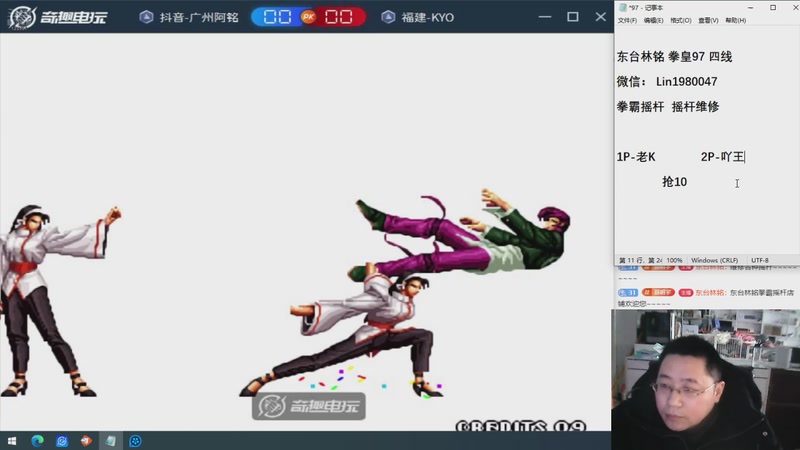
Task: Click the streamer webcam feed
Action: tap(706, 380)
